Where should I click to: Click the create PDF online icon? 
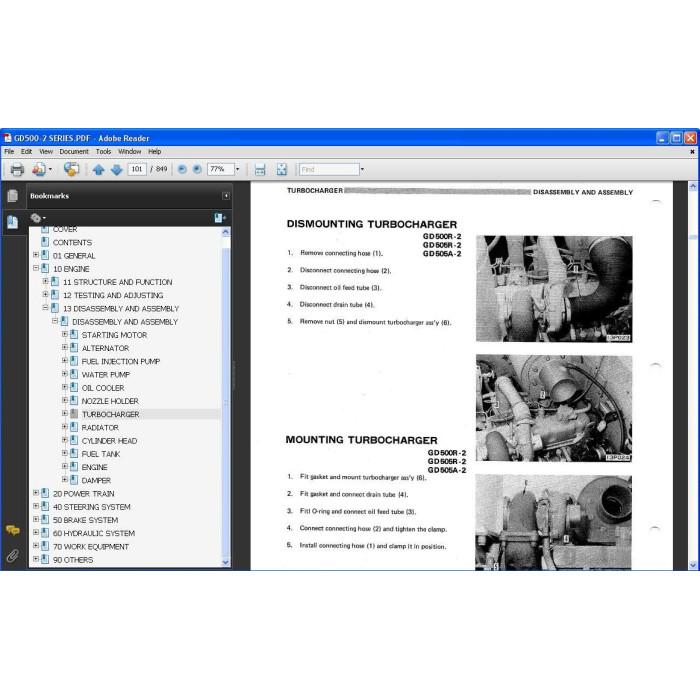coord(39,169)
